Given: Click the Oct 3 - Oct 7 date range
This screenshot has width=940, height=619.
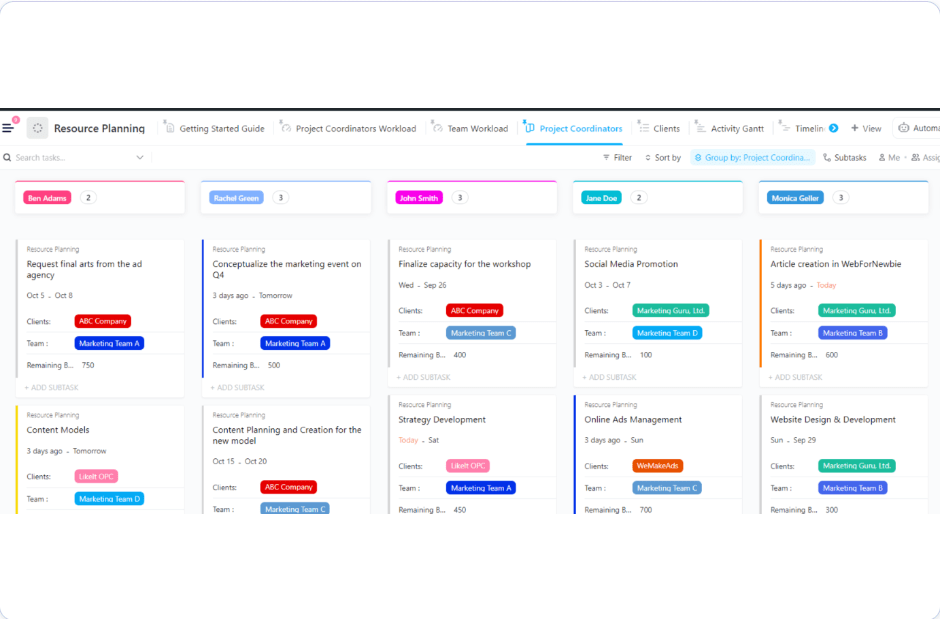Looking at the screenshot, I should click(x=607, y=285).
